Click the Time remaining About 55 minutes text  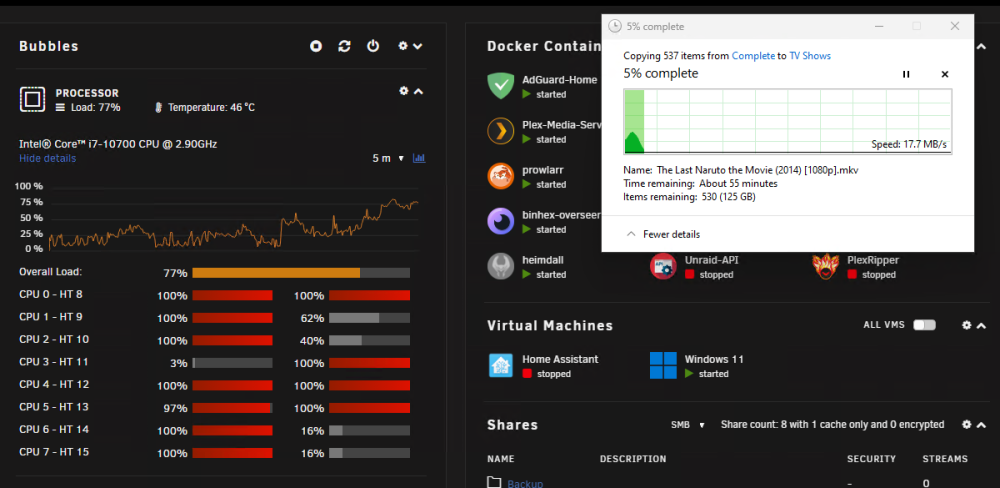click(700, 184)
